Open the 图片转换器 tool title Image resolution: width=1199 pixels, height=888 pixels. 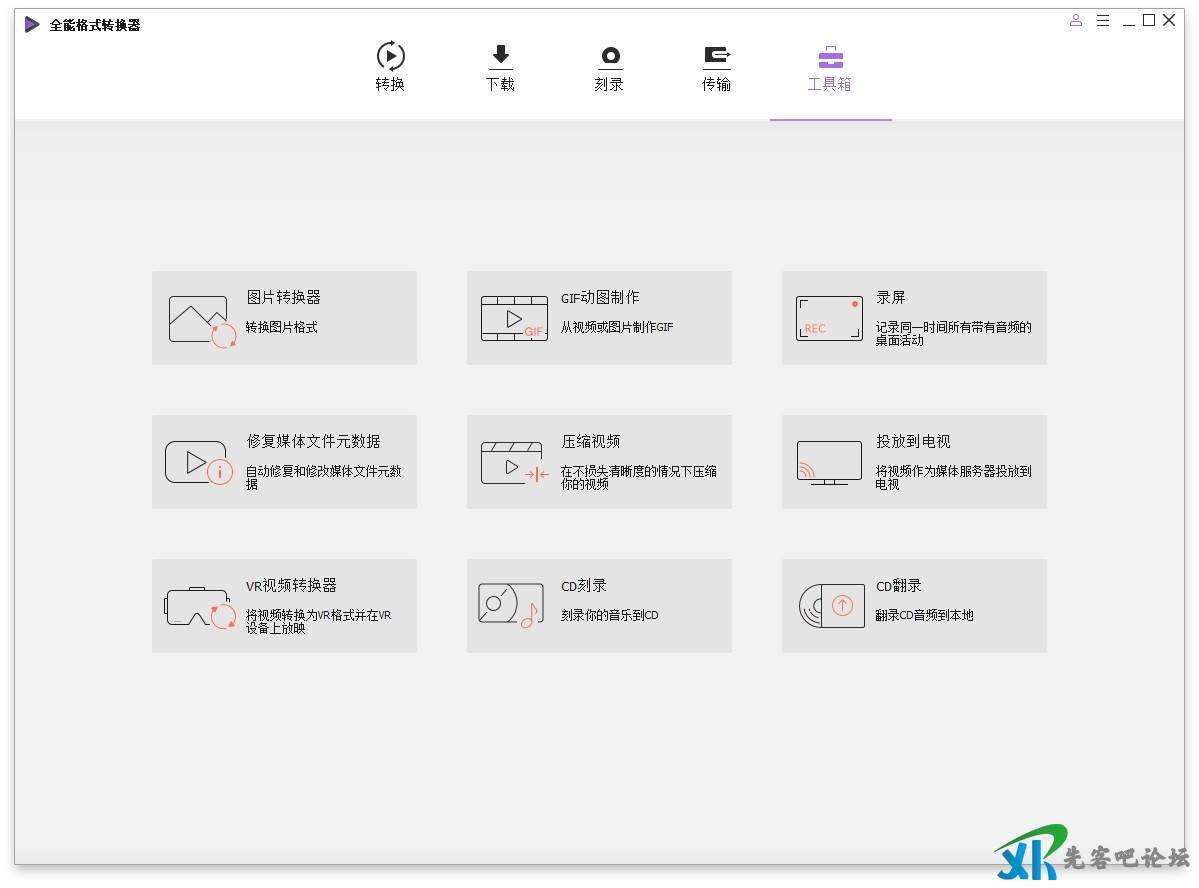[x=284, y=298]
